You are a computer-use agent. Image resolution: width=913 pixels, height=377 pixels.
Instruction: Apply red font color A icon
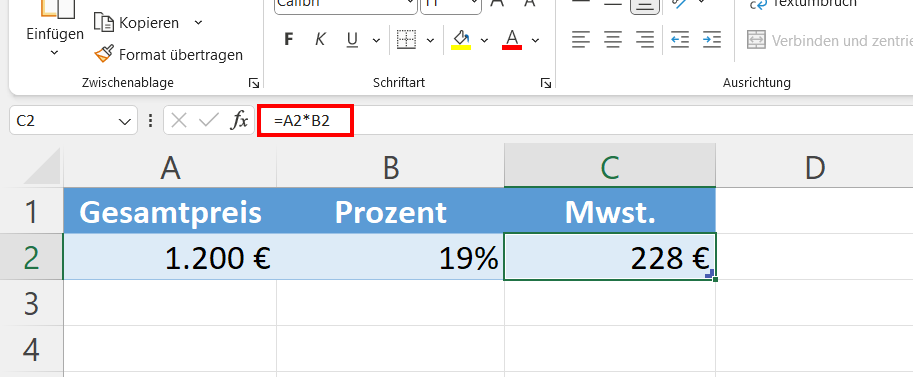point(512,40)
